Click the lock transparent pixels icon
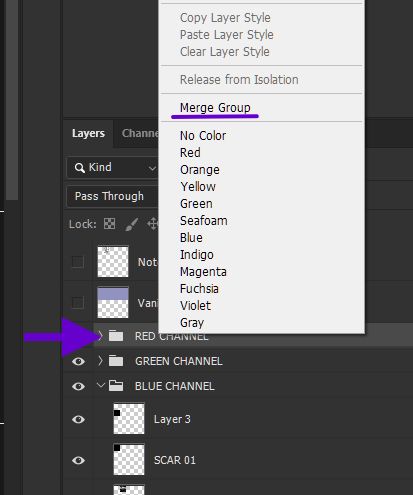Image resolution: width=413 pixels, height=495 pixels. pyautogui.click(x=109, y=224)
